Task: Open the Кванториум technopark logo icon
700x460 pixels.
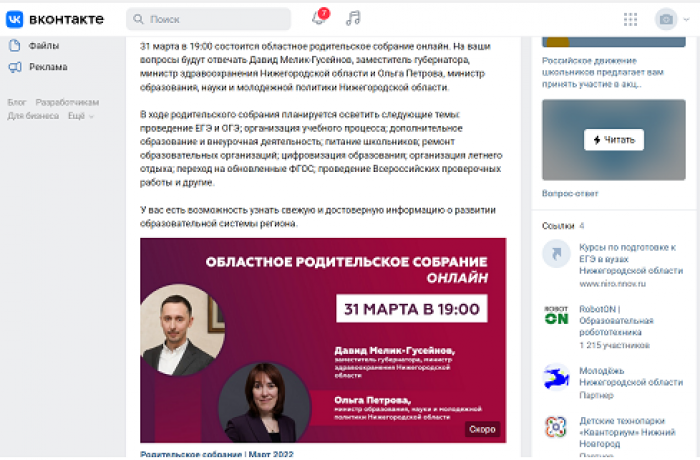Action: (x=556, y=427)
